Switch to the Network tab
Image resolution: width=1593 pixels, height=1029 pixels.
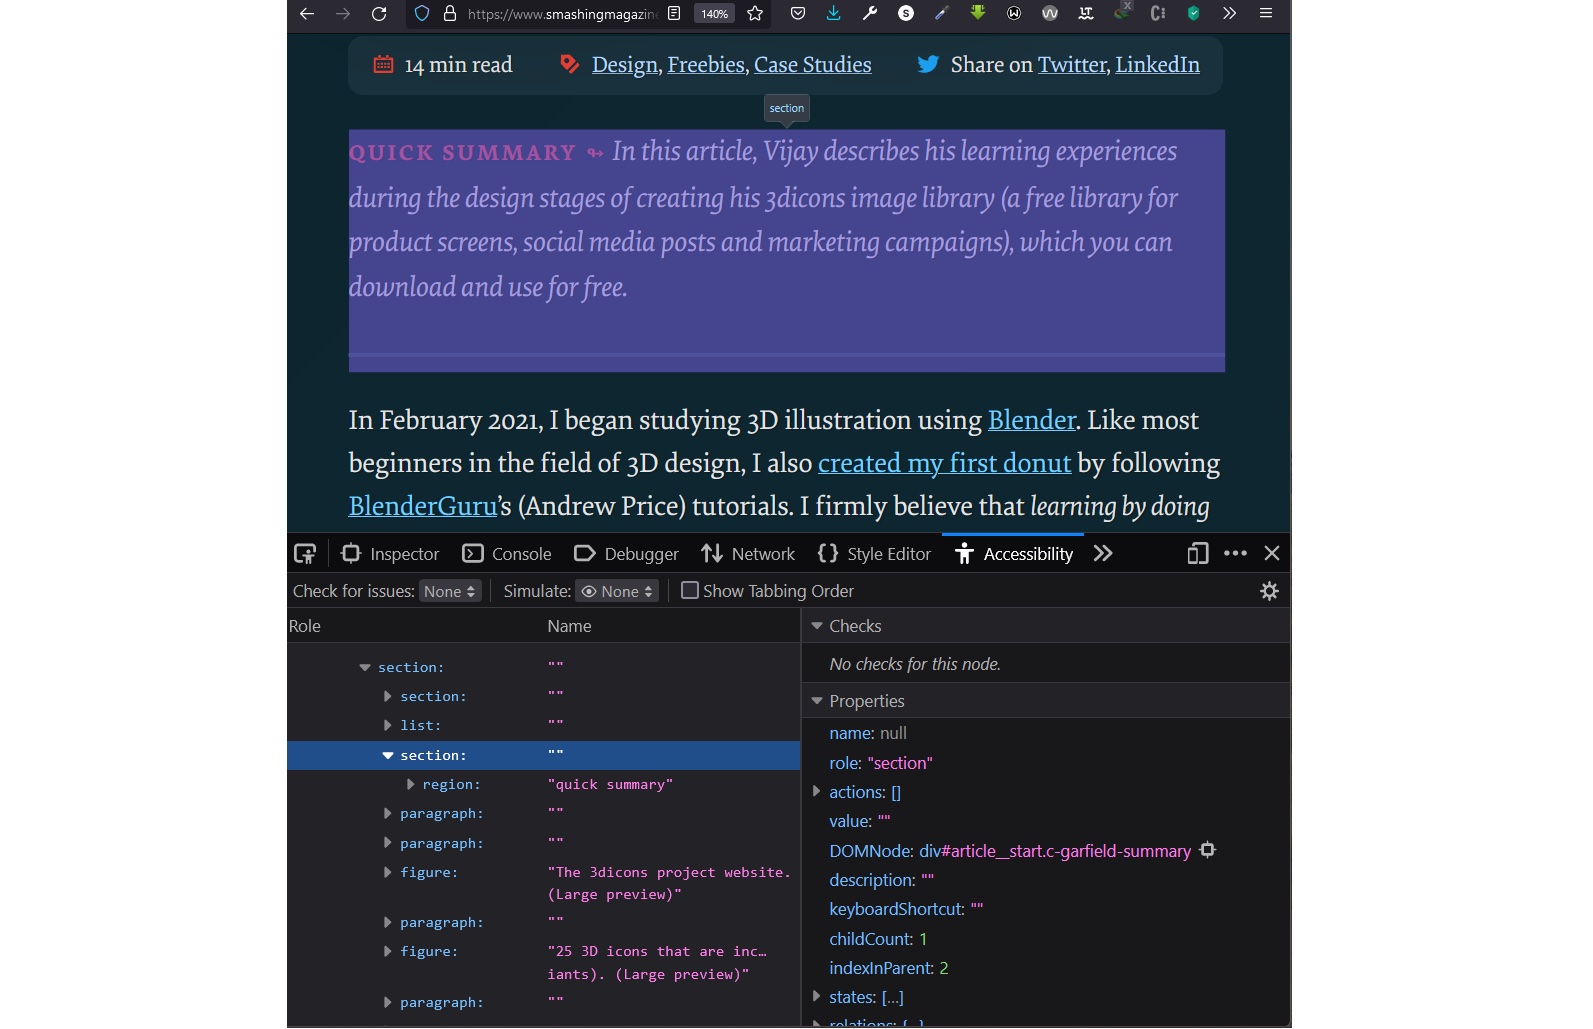748,554
